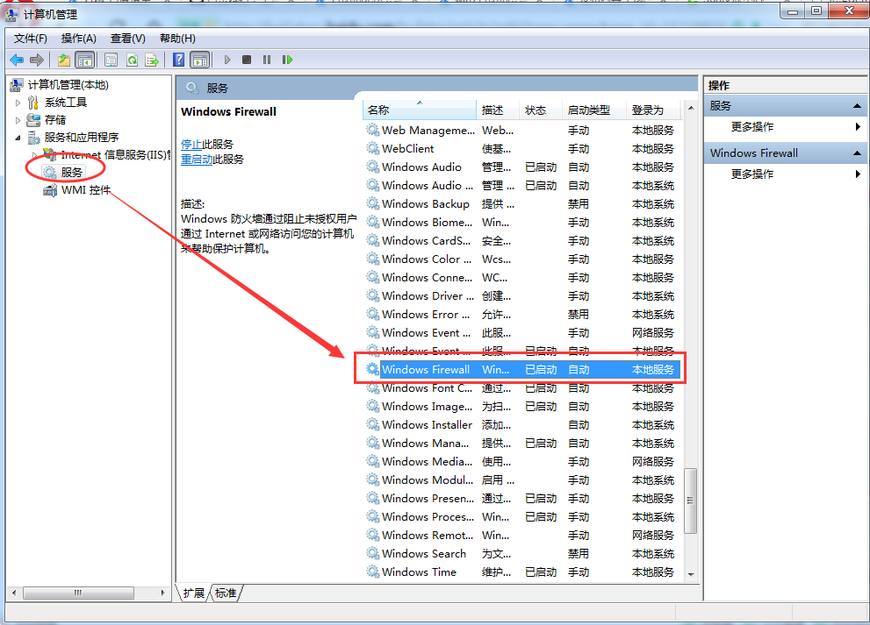870x625 pixels.
Task: Click the gear icon of Windows Audio
Action: click(x=373, y=167)
